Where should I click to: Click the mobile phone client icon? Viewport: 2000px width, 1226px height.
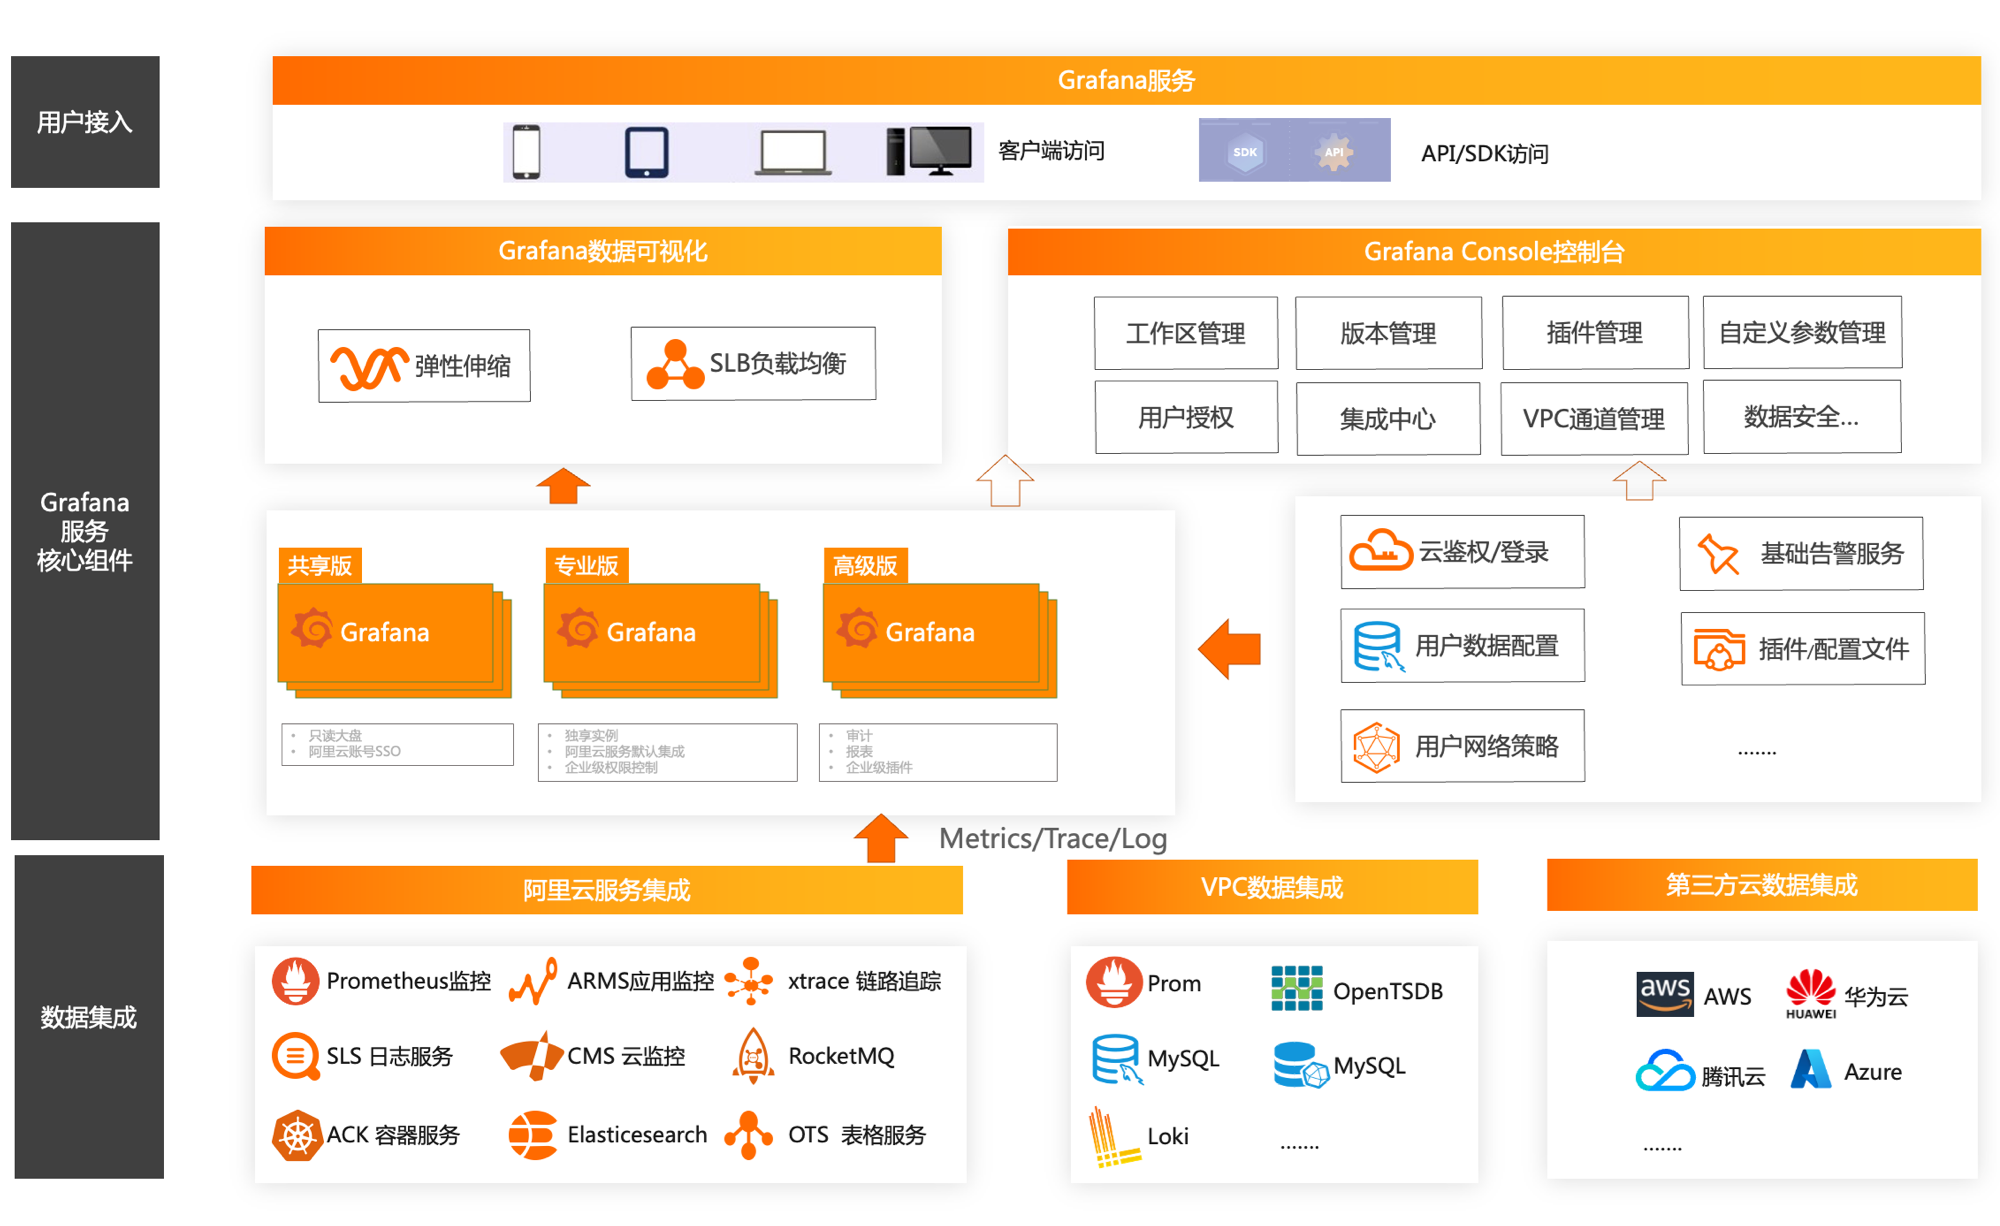click(x=526, y=152)
